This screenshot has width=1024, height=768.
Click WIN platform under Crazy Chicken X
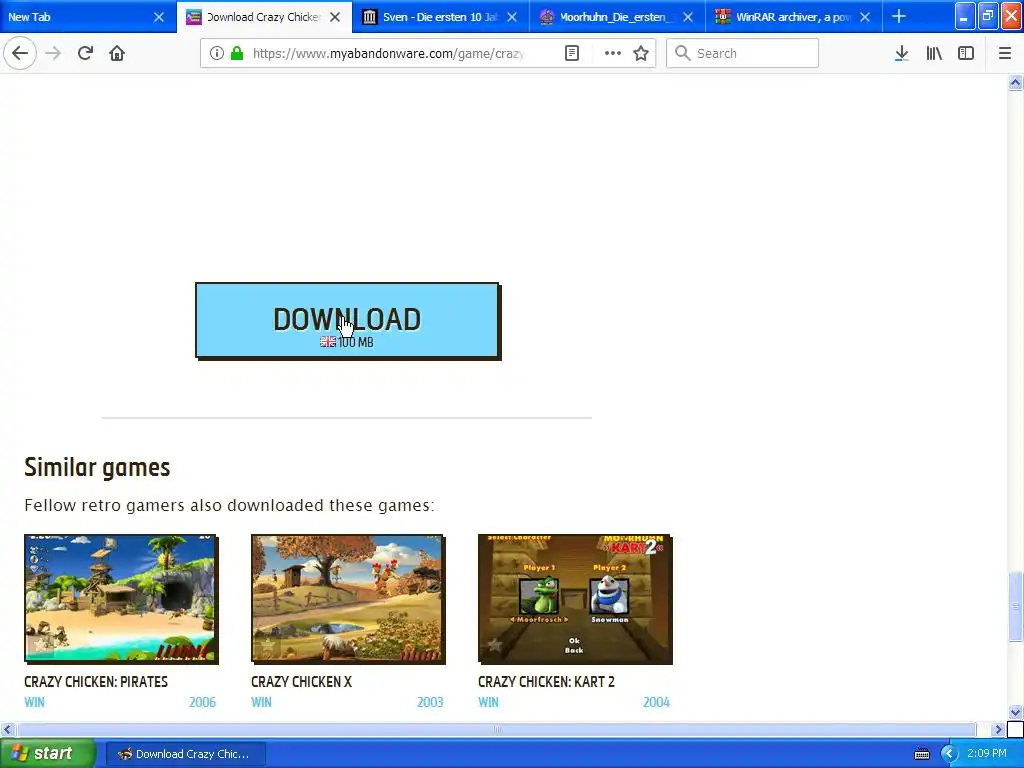261,702
